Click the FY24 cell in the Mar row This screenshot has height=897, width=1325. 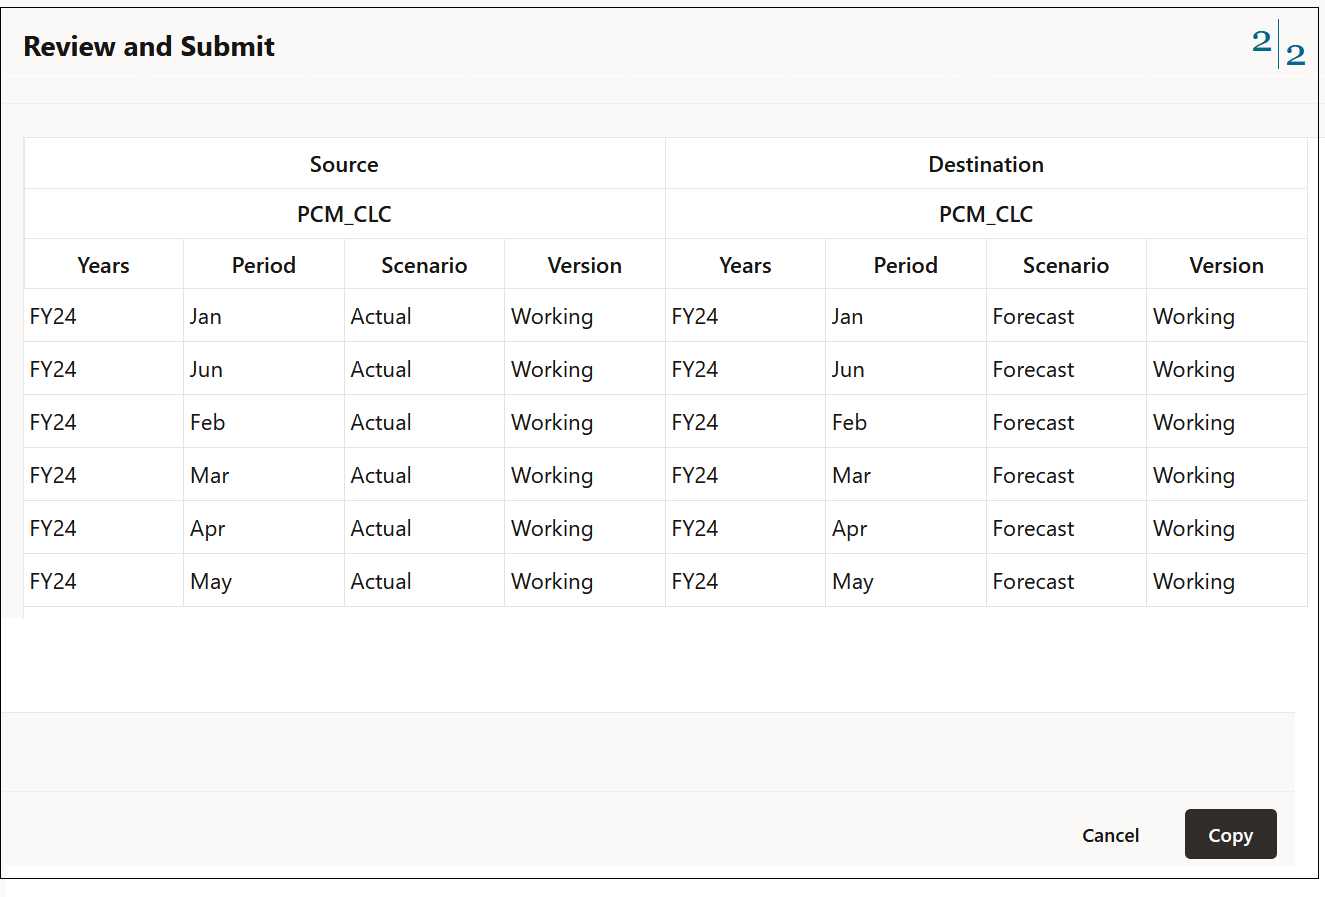coord(53,475)
